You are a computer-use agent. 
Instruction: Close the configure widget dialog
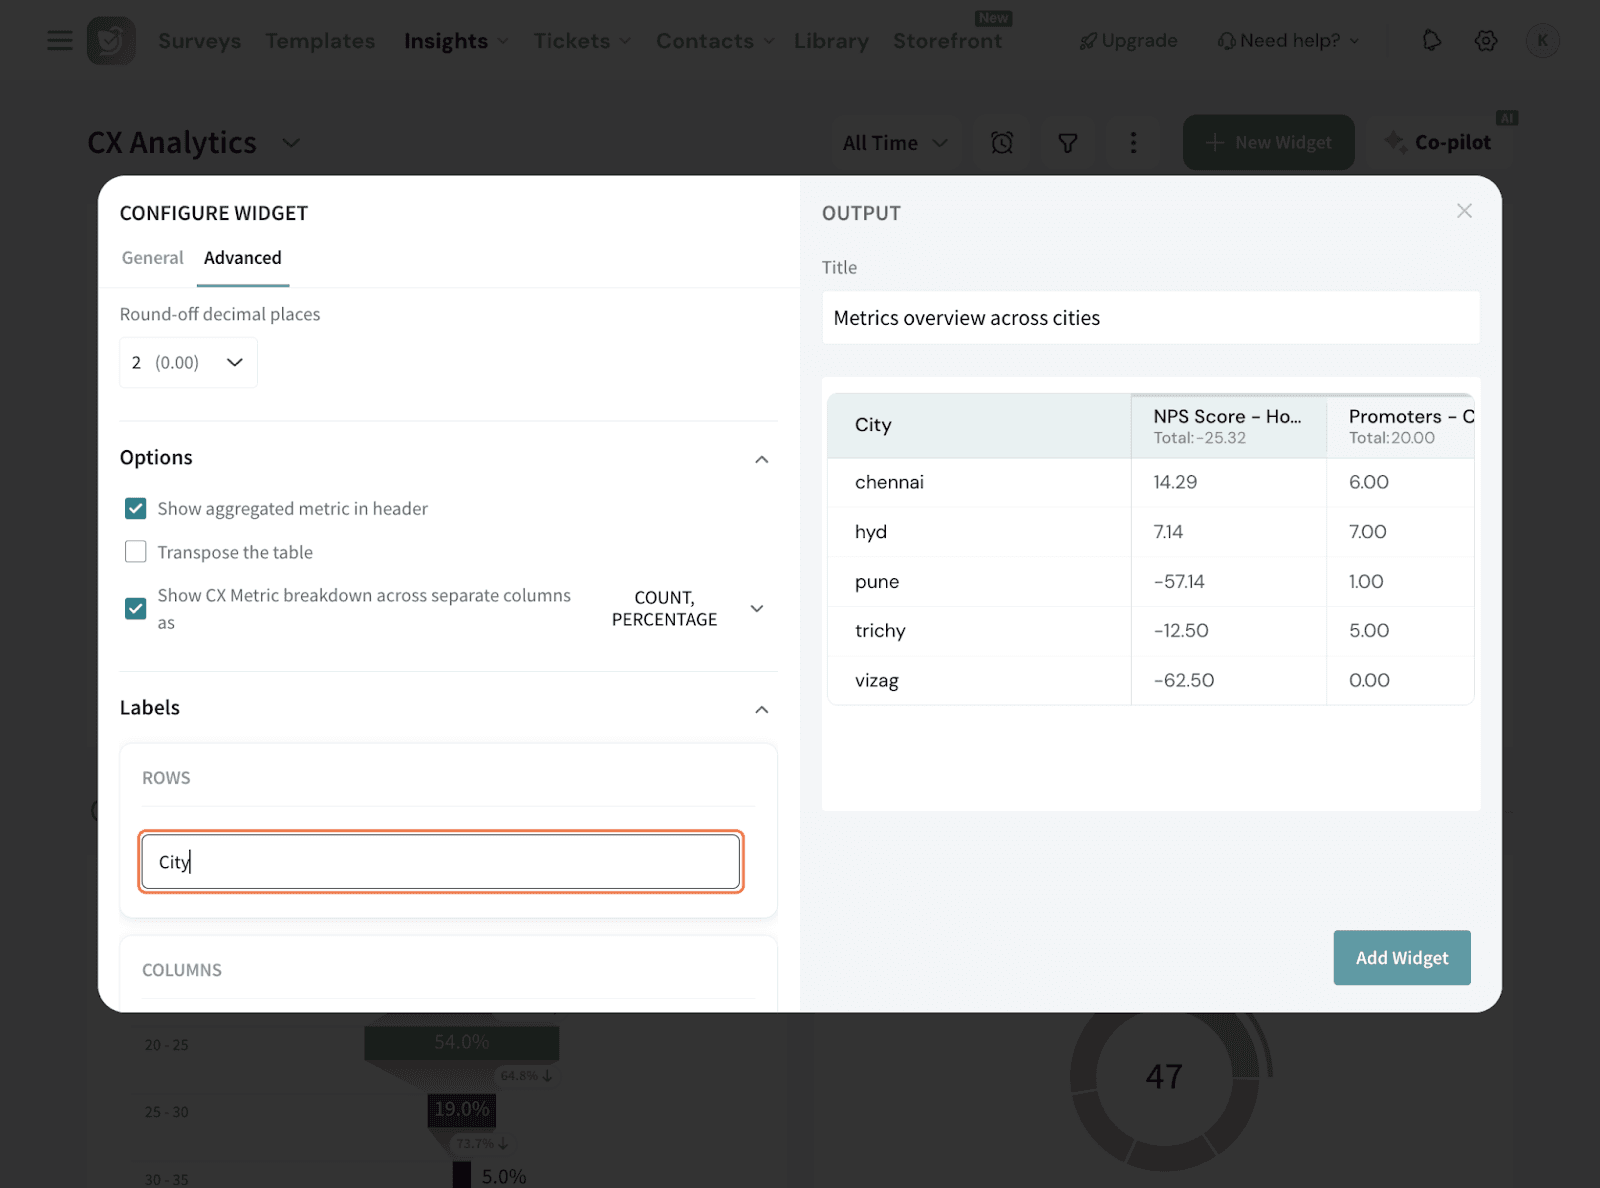(x=1464, y=211)
